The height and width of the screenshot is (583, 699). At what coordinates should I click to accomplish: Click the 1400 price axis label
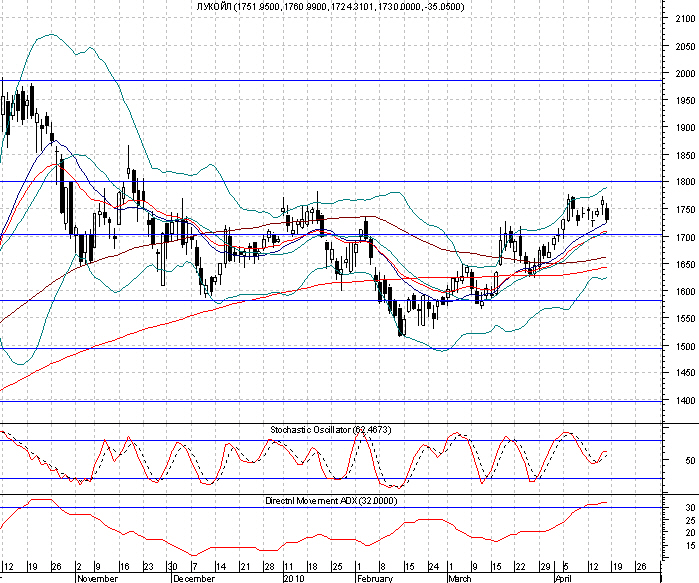685,401
